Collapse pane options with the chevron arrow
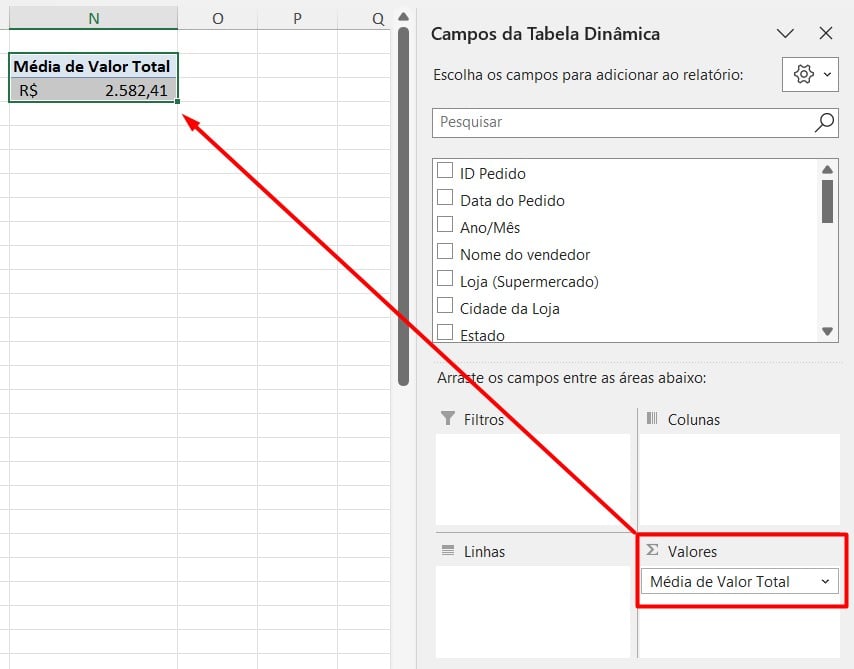 click(x=785, y=33)
